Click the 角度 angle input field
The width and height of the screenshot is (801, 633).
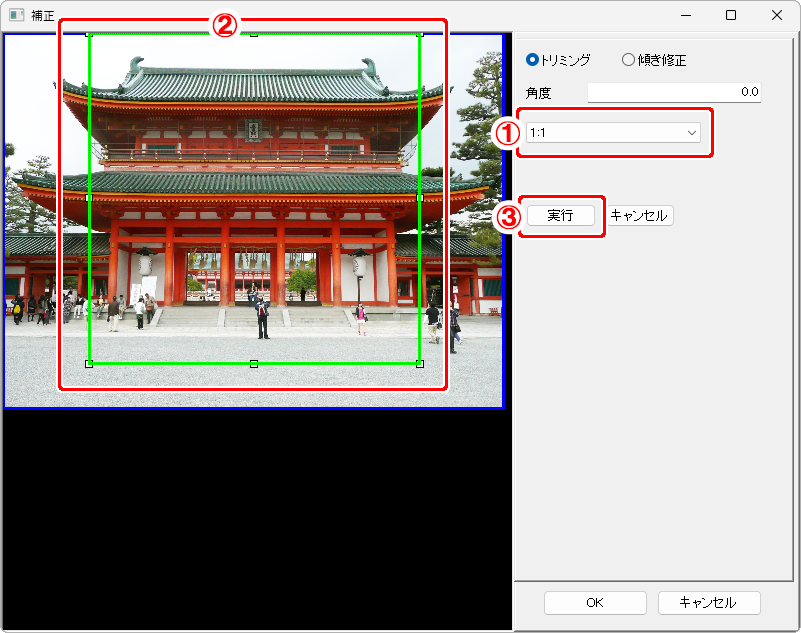pyautogui.click(x=674, y=92)
